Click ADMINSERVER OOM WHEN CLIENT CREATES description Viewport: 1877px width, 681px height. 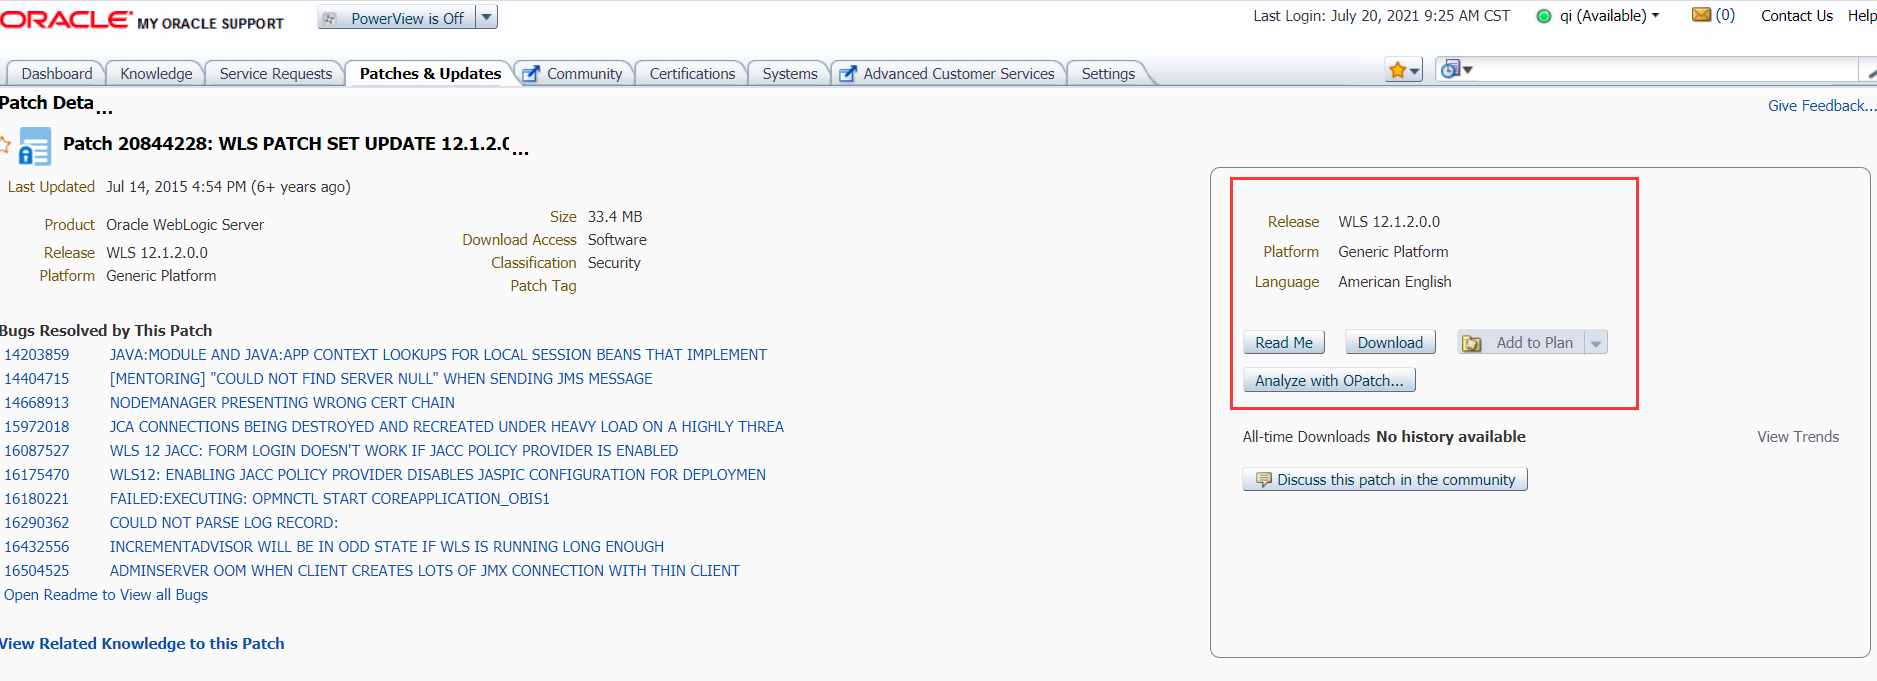(x=425, y=571)
